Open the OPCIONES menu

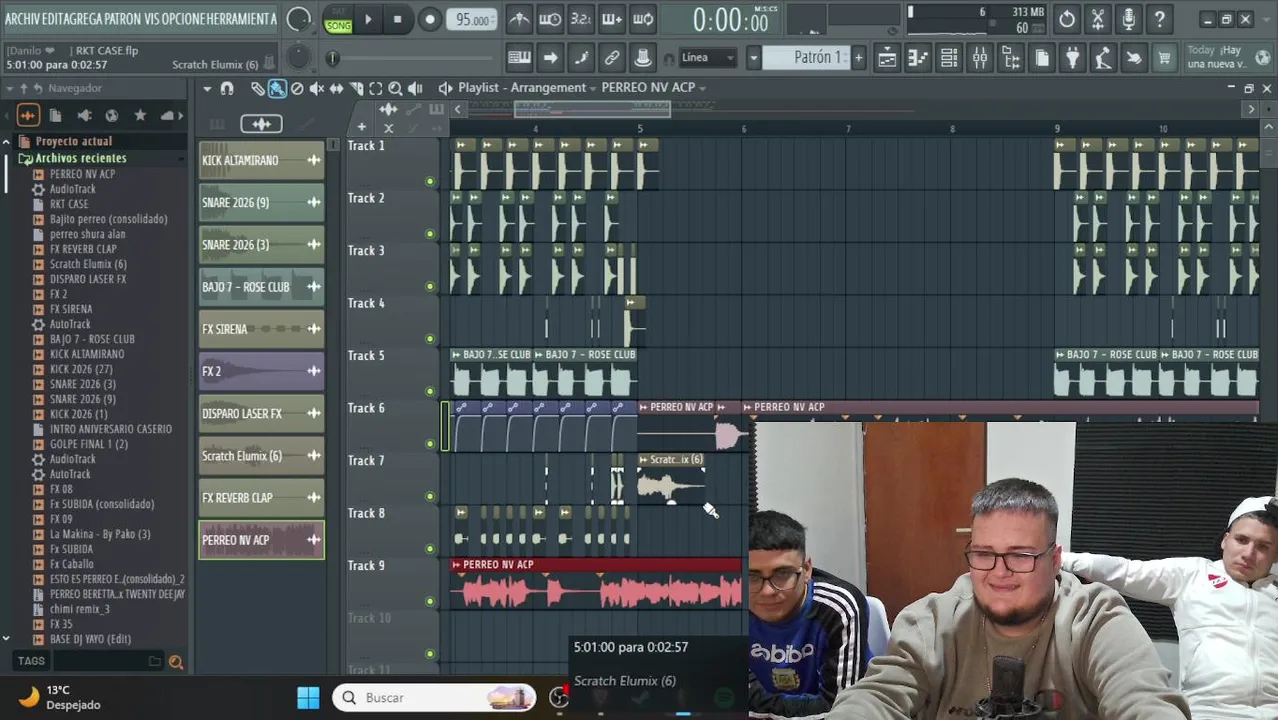click(x=183, y=19)
